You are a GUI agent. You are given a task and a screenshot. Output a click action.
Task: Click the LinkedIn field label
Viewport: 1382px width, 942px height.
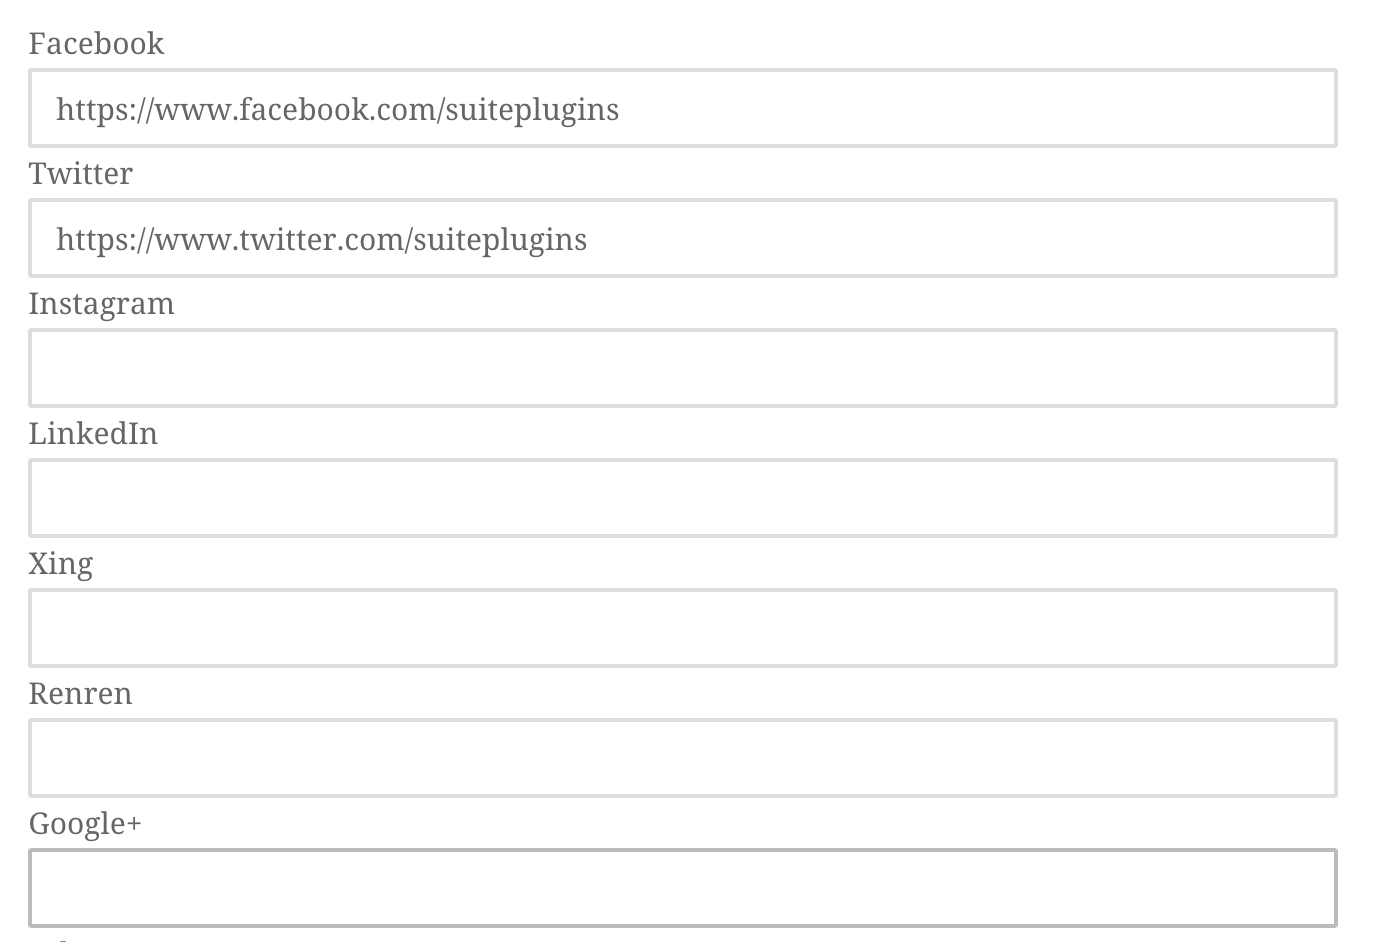[93, 433]
